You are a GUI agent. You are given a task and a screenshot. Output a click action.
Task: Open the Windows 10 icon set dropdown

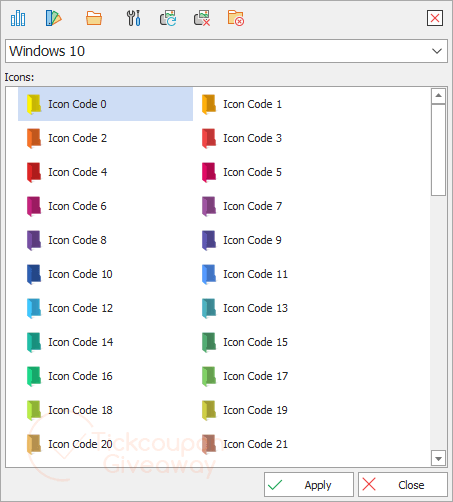[226, 51]
